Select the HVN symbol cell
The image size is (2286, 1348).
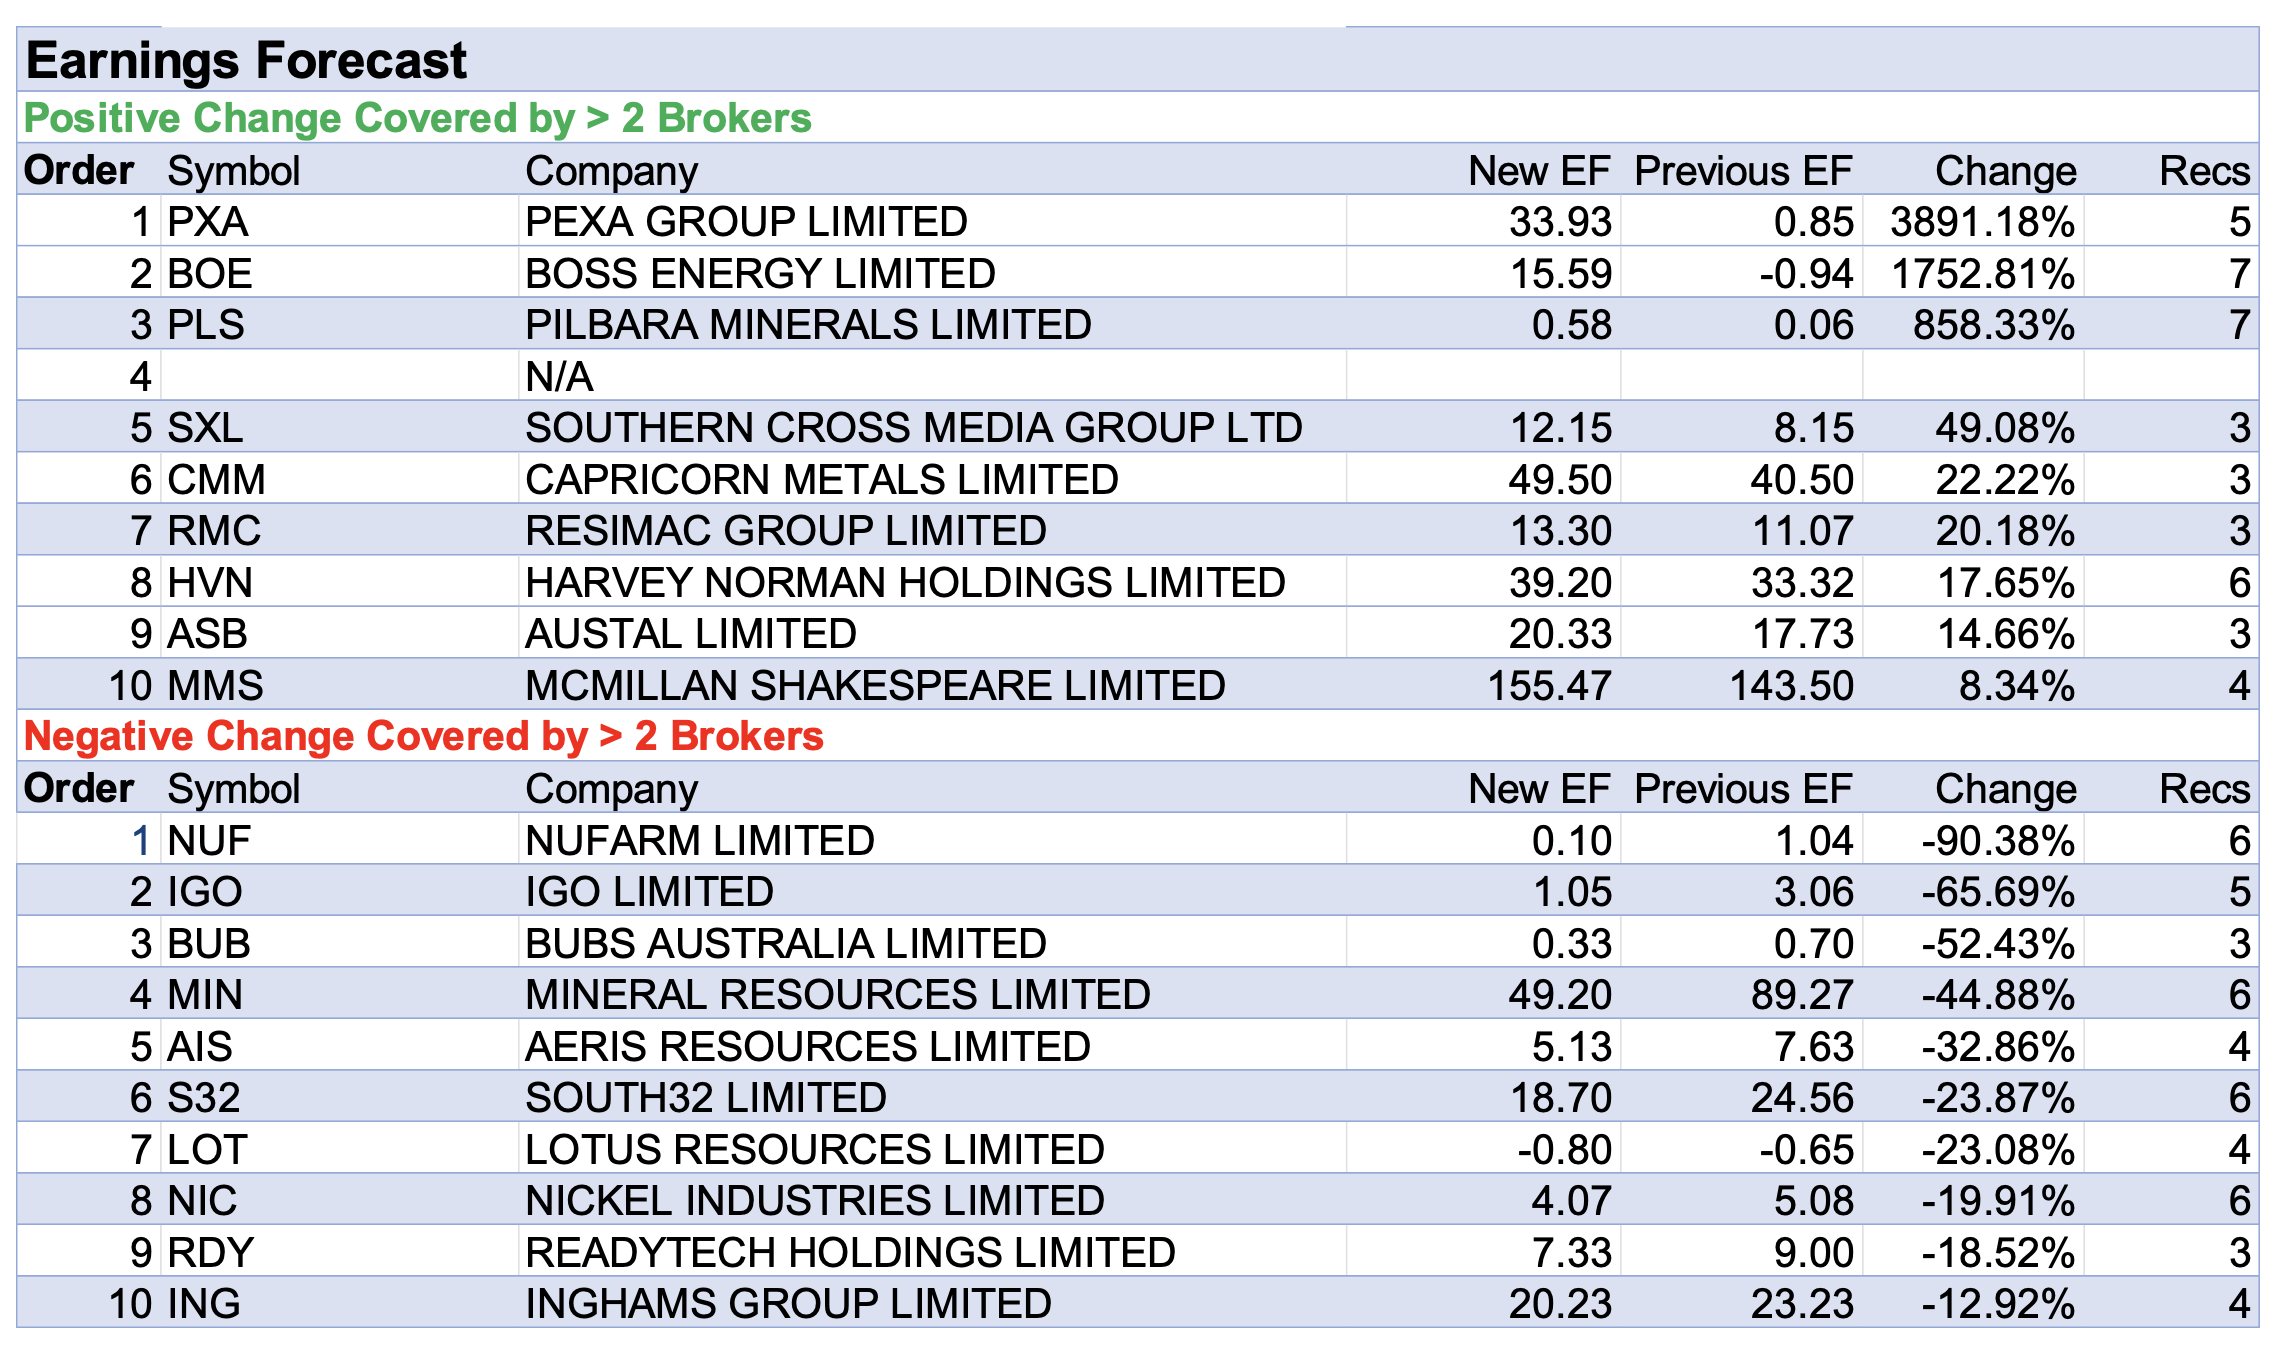[x=210, y=583]
